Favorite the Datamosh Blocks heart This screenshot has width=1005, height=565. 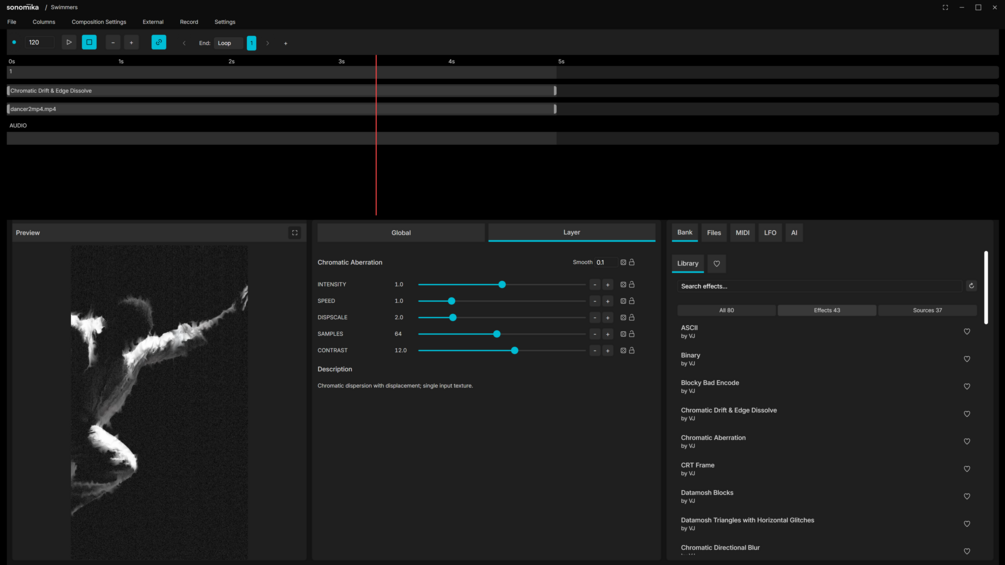click(967, 496)
